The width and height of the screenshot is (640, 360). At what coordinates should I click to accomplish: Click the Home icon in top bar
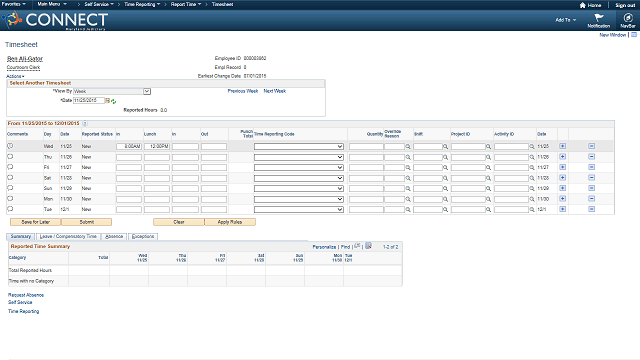[582, 5]
